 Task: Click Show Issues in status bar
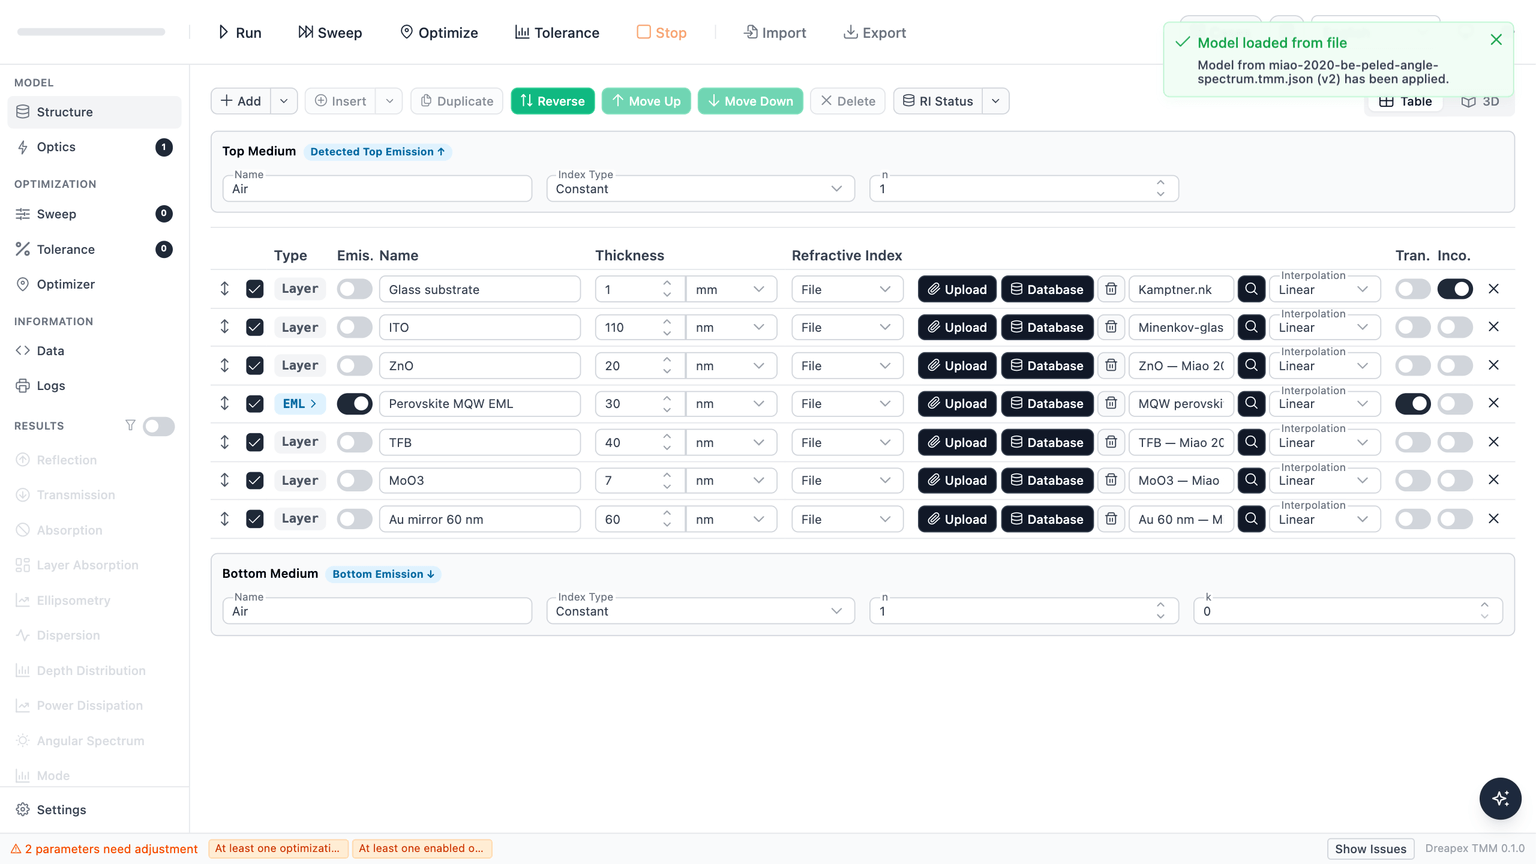pos(1370,849)
